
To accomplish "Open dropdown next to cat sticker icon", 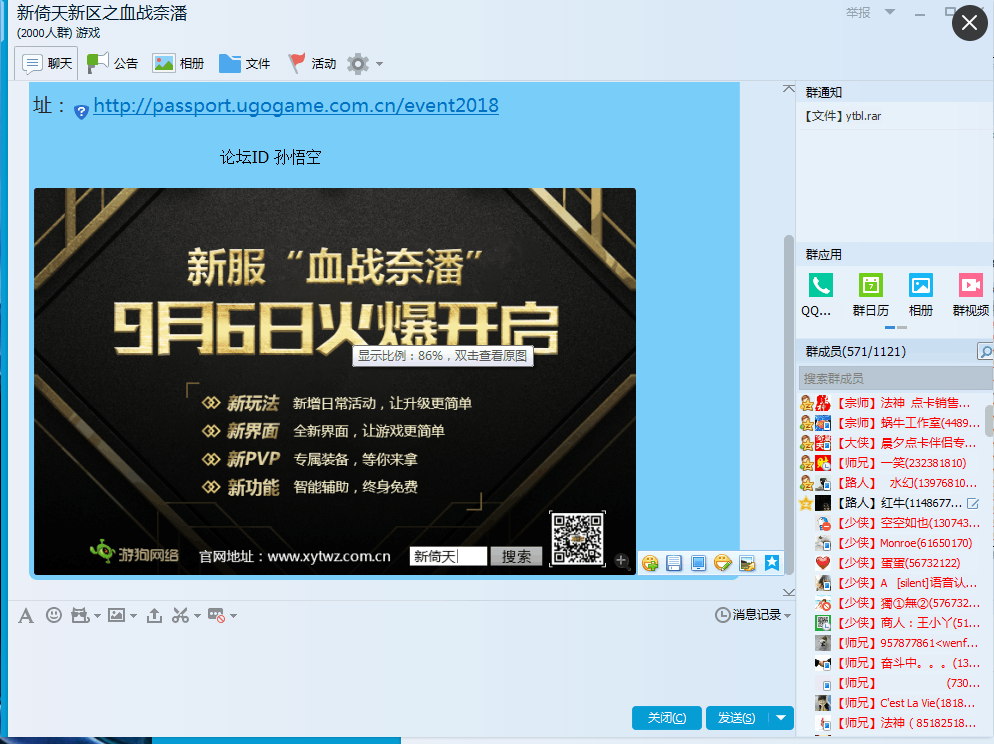I will [97, 616].
